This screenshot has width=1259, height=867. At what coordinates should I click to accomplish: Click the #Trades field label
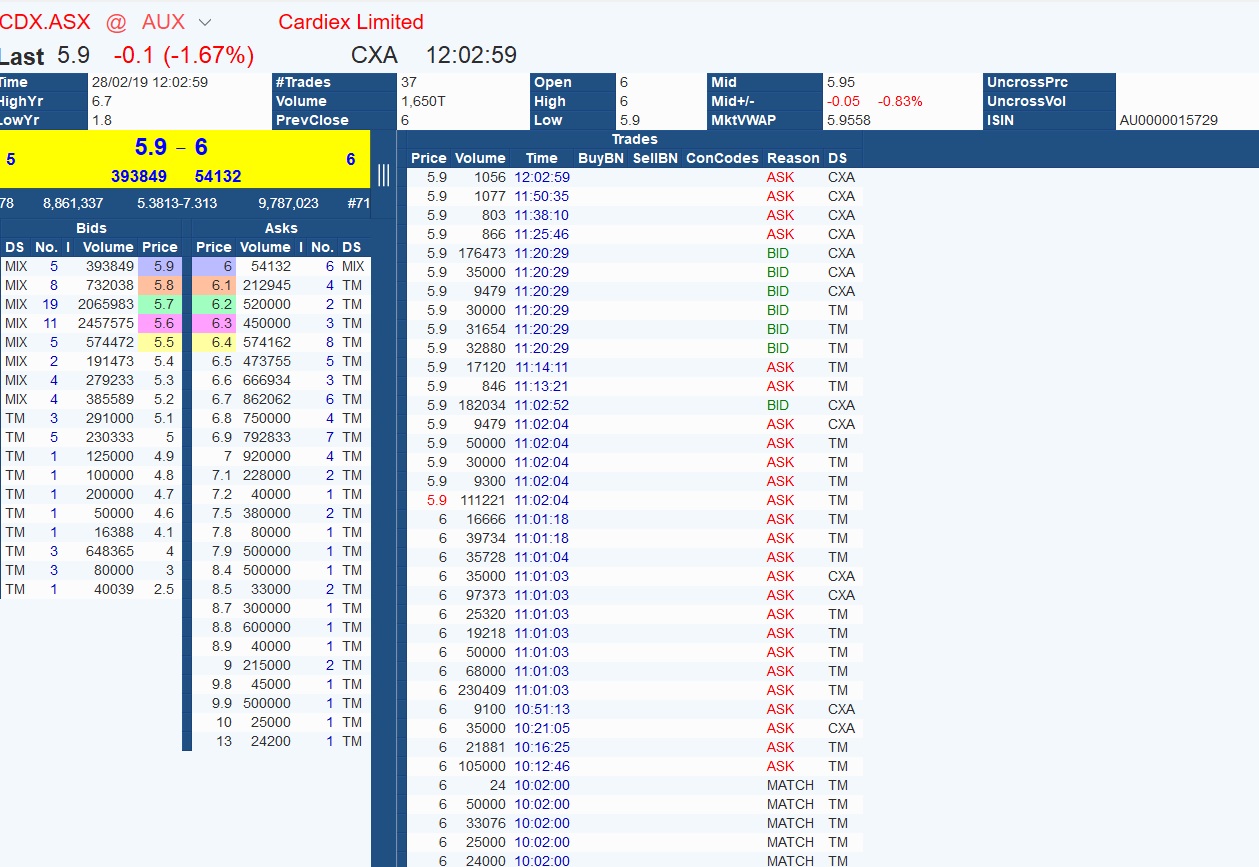click(x=303, y=82)
